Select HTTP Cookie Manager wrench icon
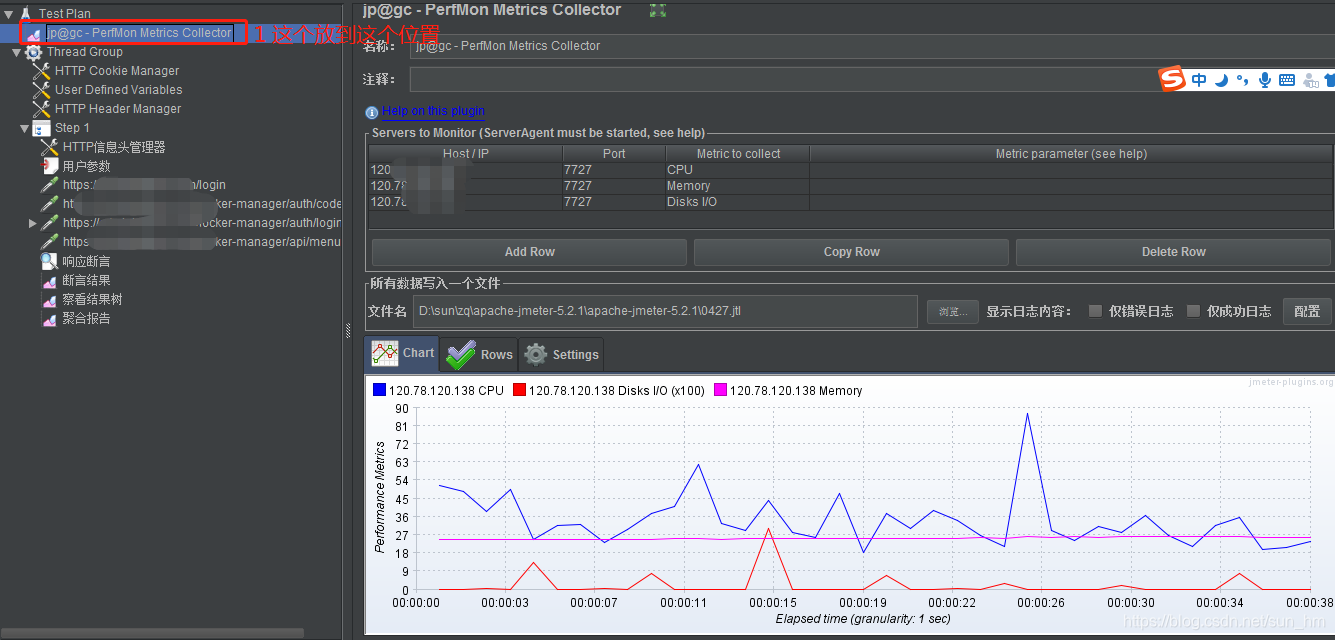Screen dimensions: 1335x640 coord(41,71)
